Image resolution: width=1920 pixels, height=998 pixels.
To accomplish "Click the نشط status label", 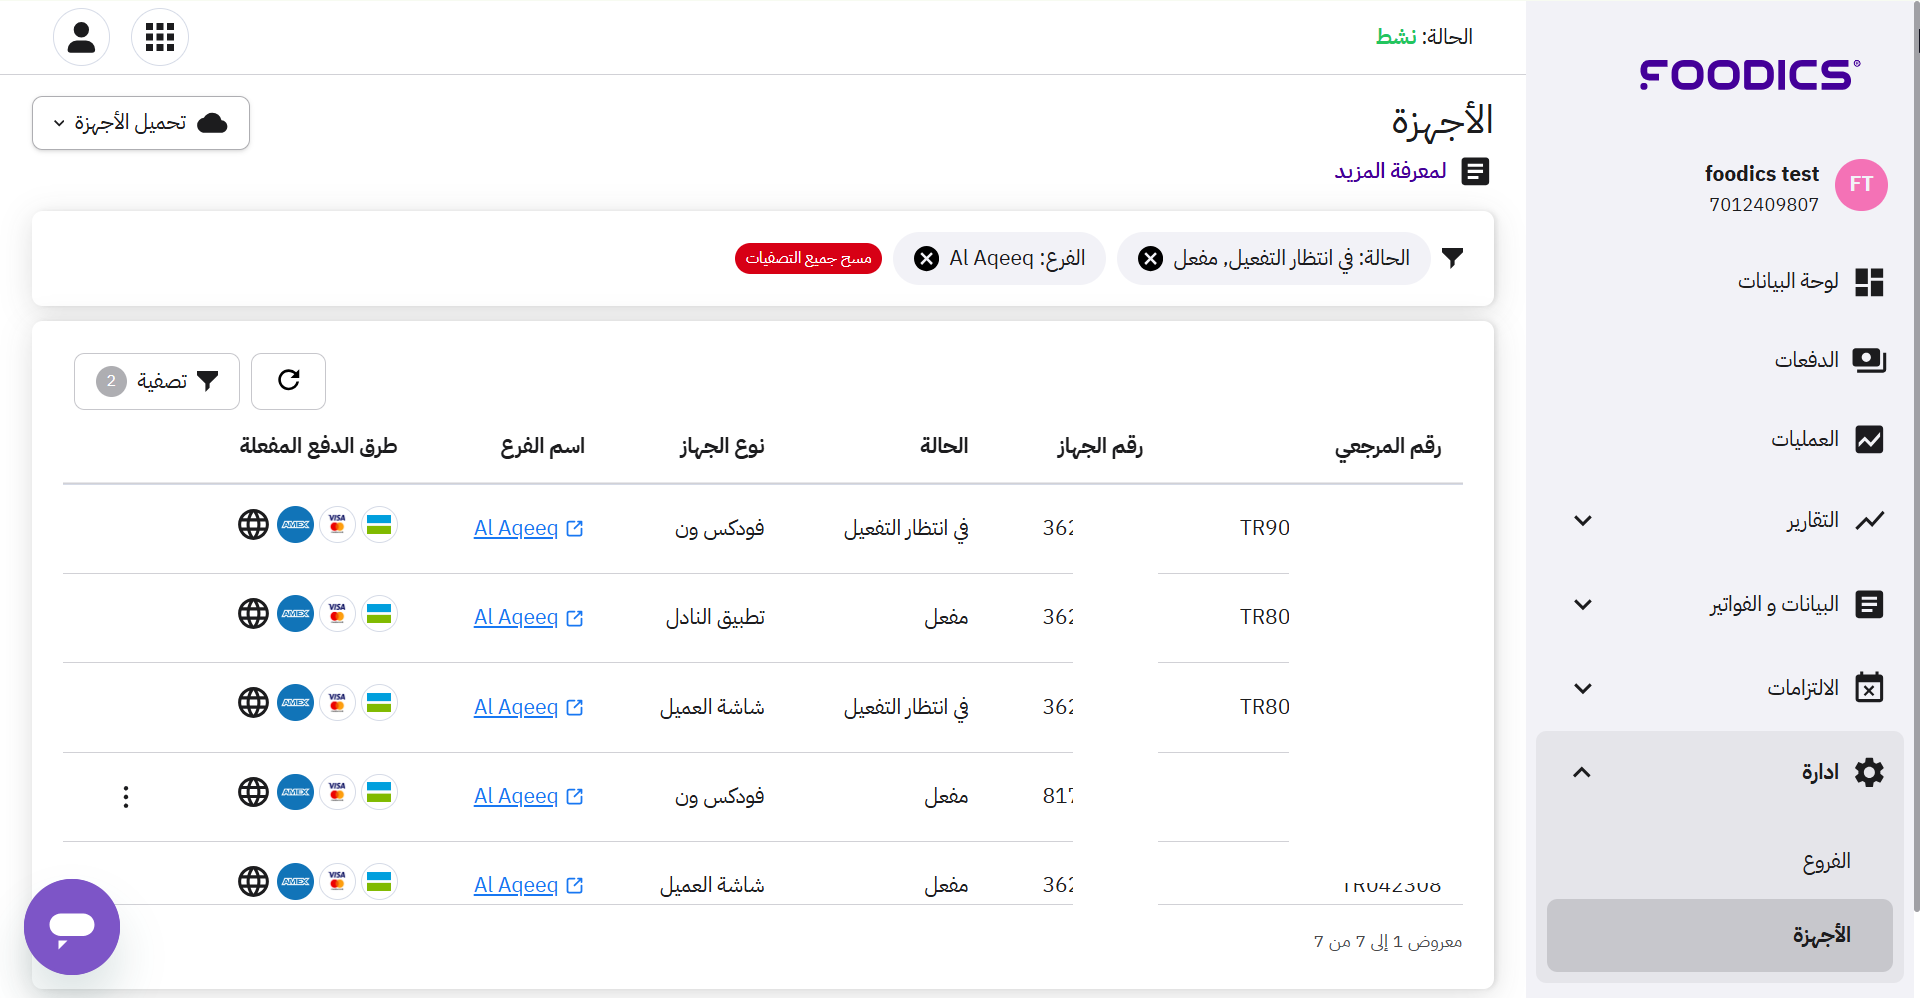I will (x=1396, y=37).
